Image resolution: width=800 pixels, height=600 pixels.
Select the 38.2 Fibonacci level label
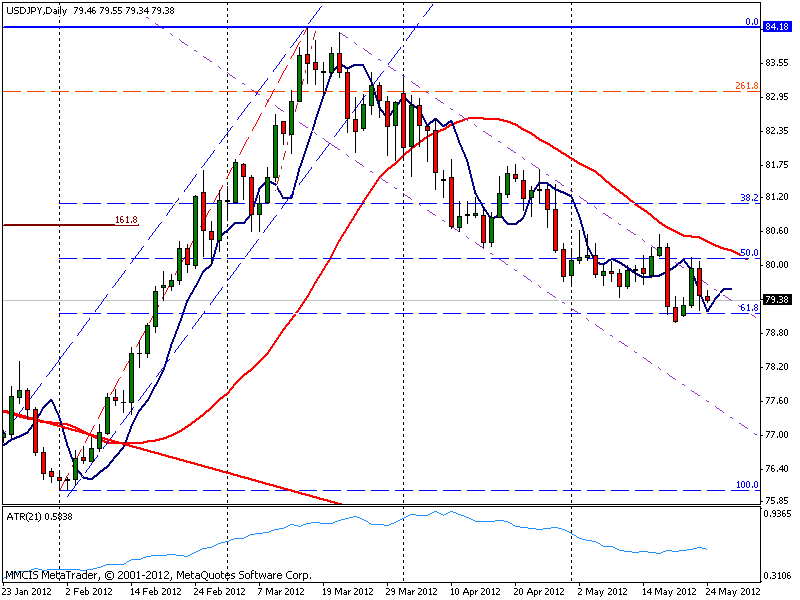point(749,197)
